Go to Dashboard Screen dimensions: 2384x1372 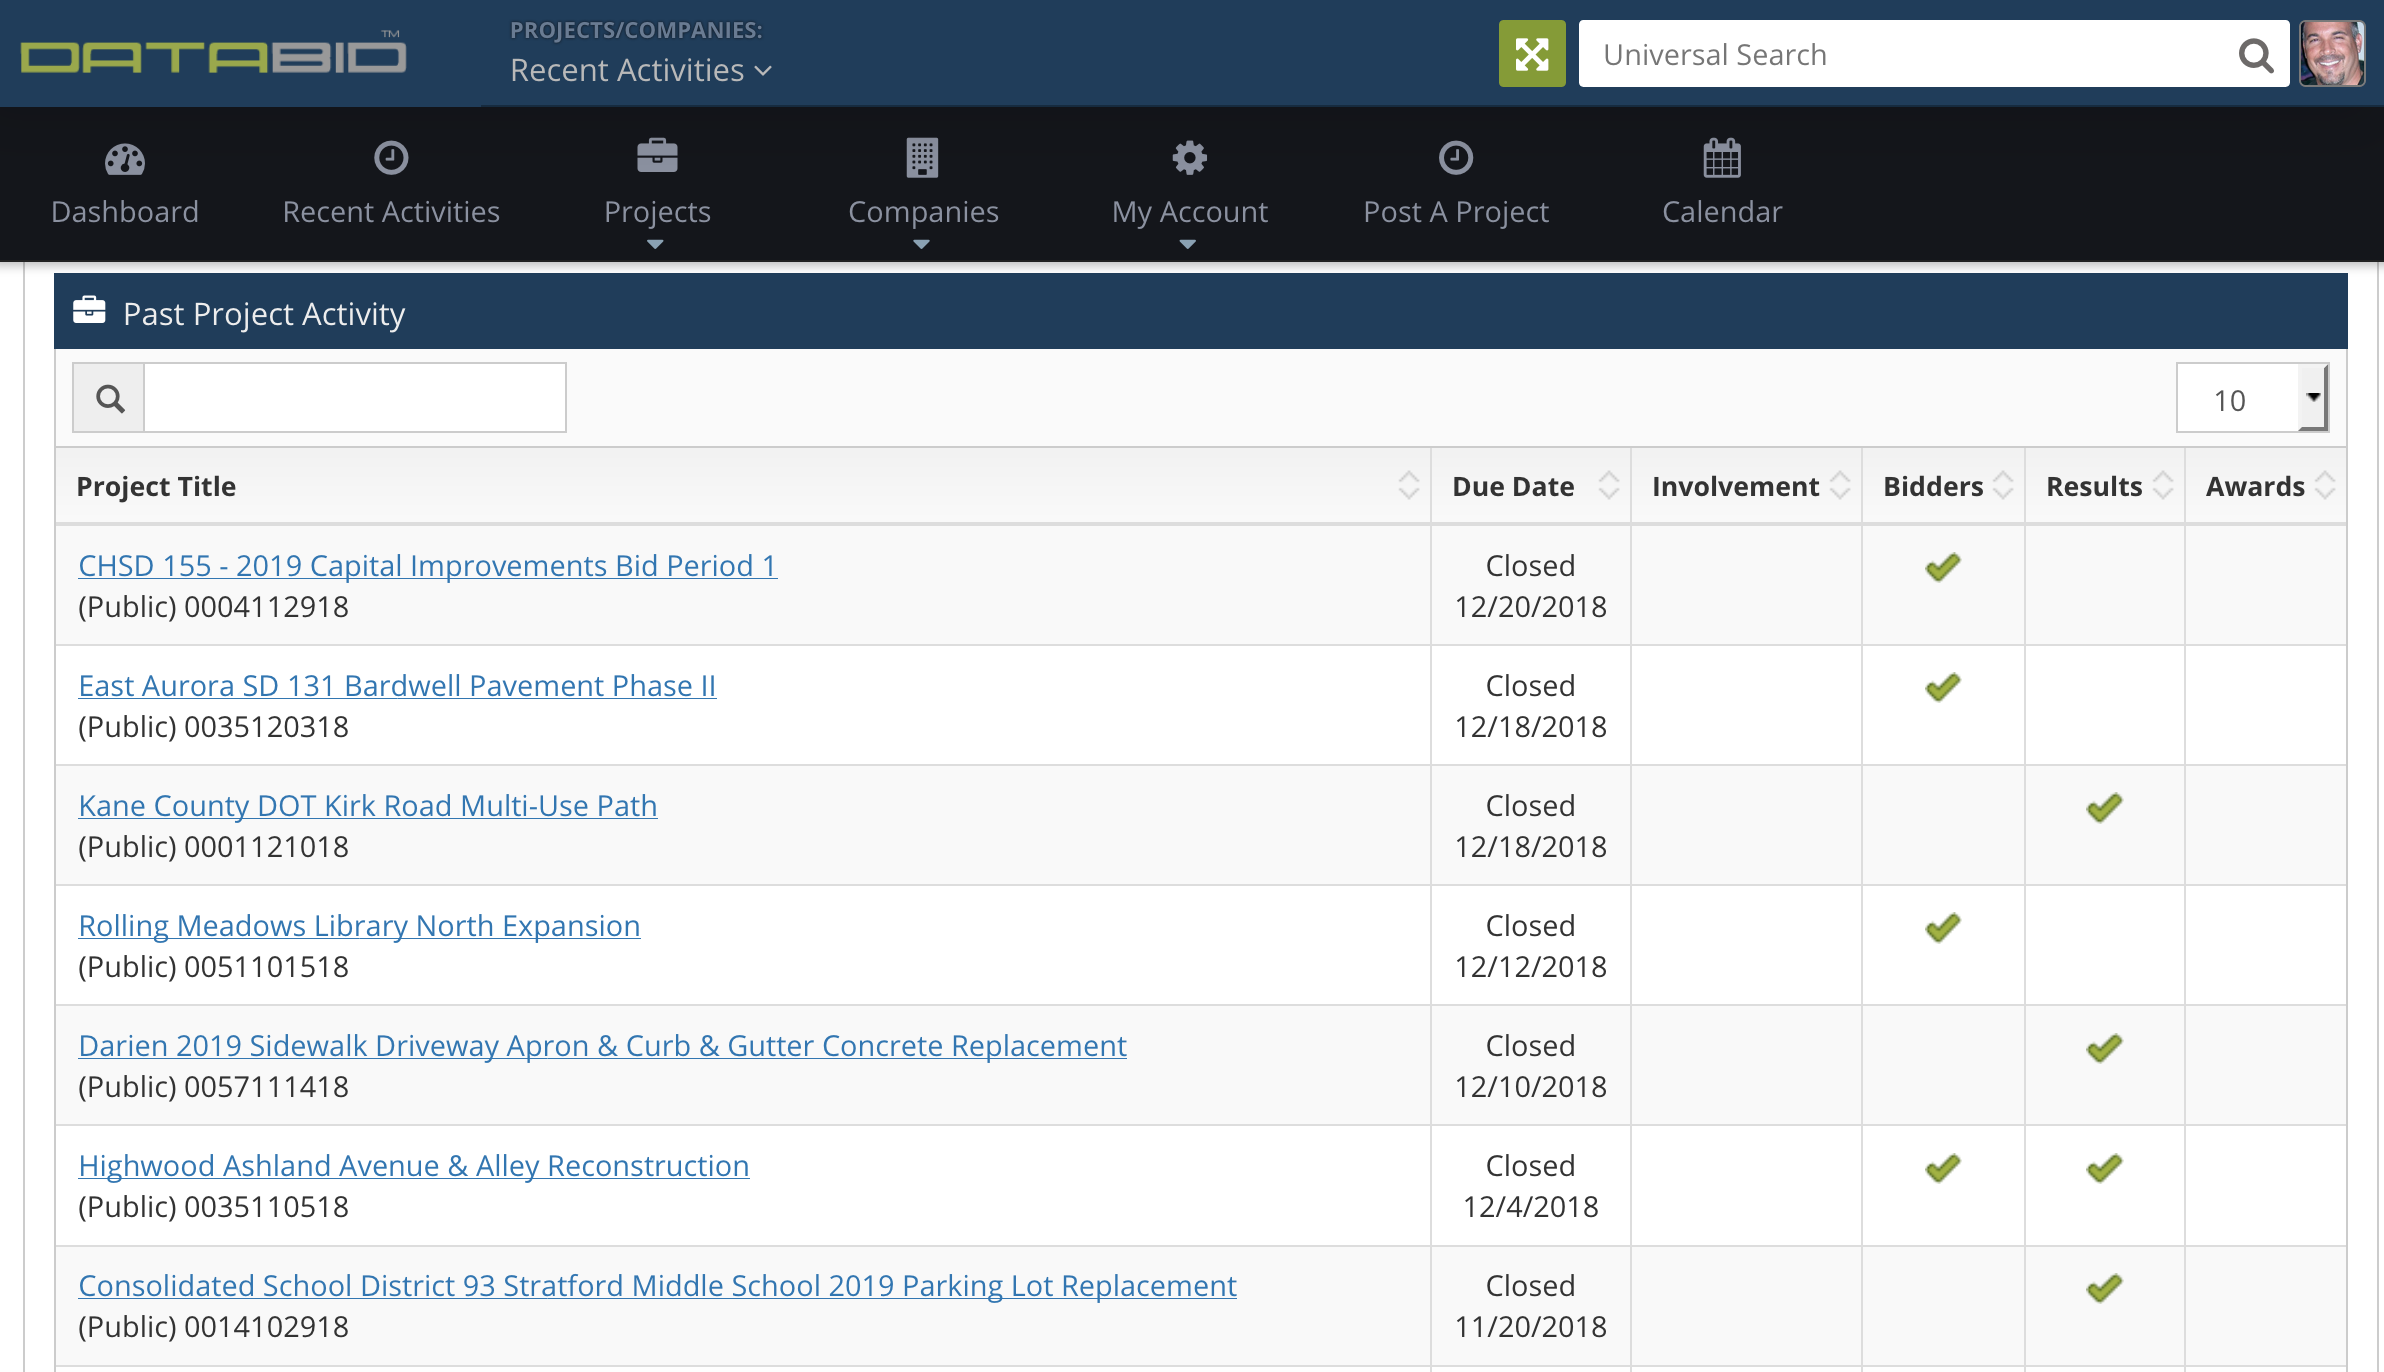click(x=125, y=185)
